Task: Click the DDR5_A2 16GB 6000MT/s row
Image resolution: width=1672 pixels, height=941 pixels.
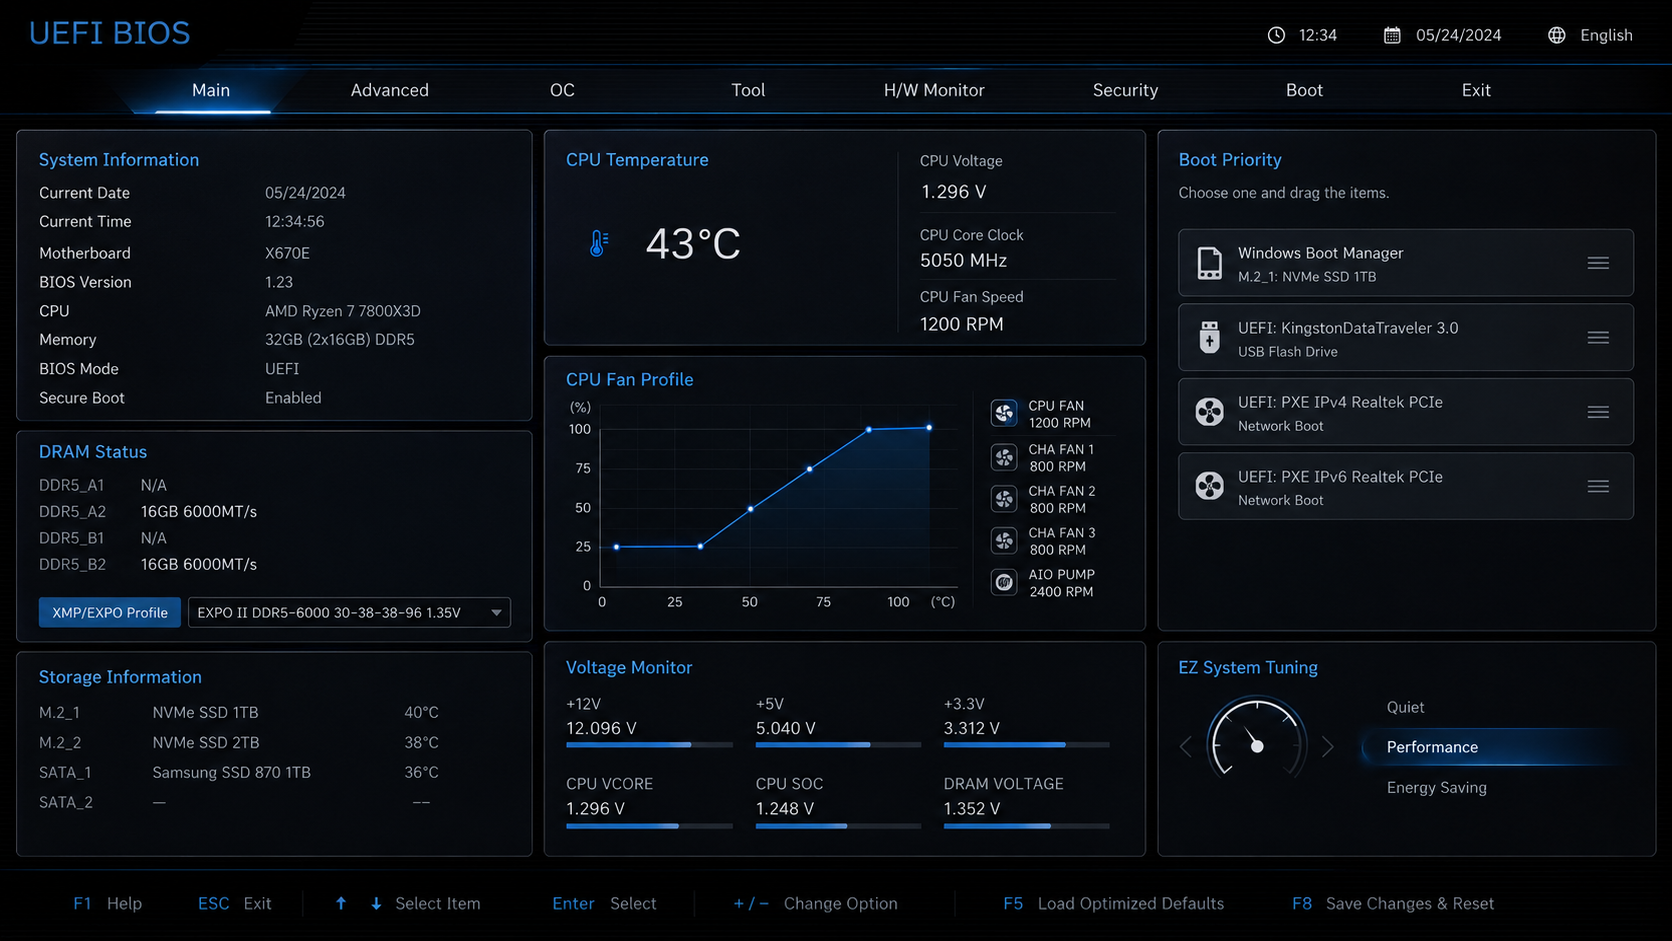Action: pos(148,511)
